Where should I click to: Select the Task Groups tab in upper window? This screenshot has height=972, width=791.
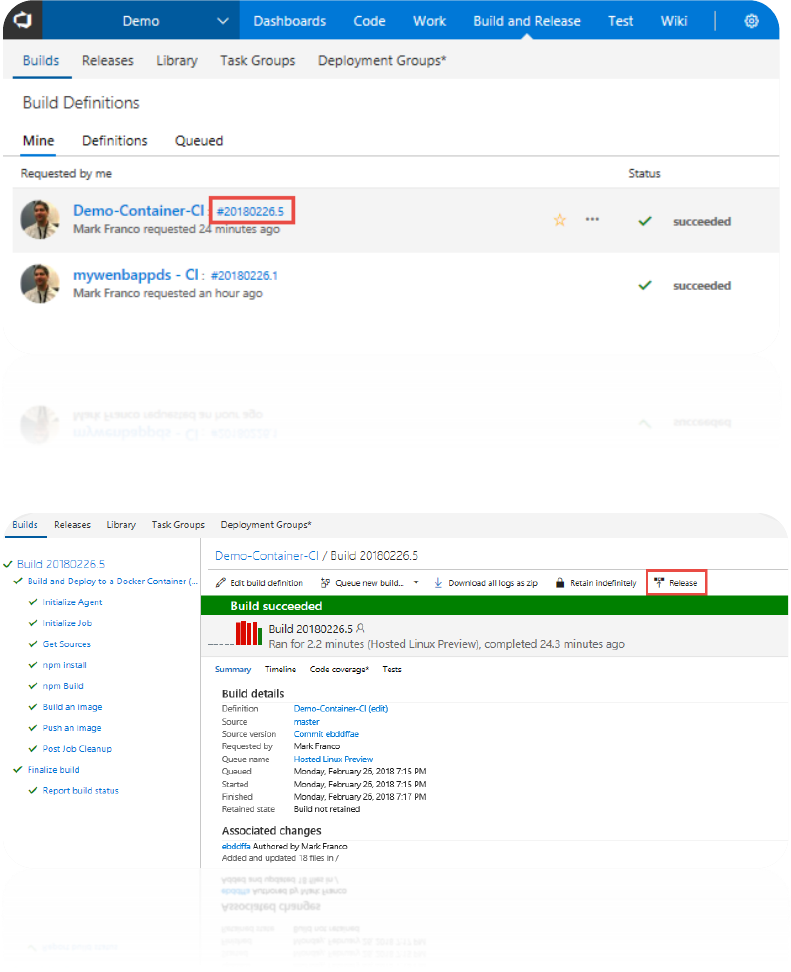pyautogui.click(x=258, y=61)
